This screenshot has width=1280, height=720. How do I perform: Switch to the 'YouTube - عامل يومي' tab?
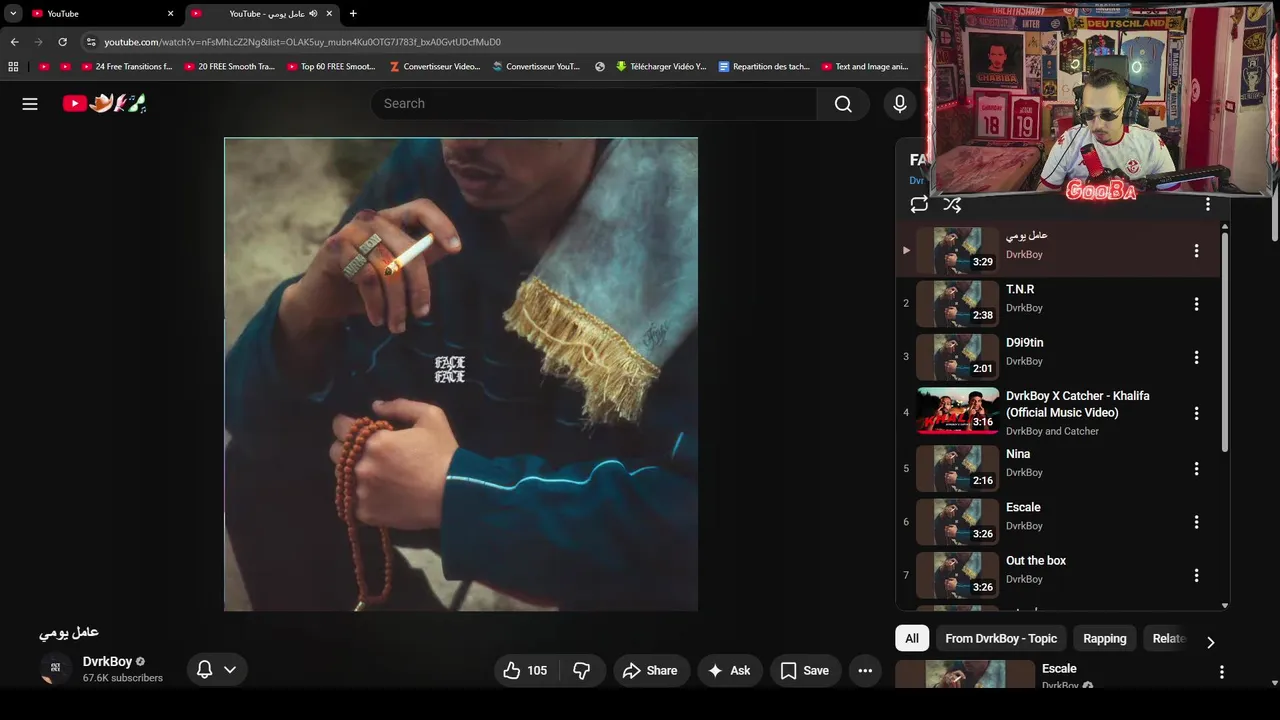(x=262, y=14)
